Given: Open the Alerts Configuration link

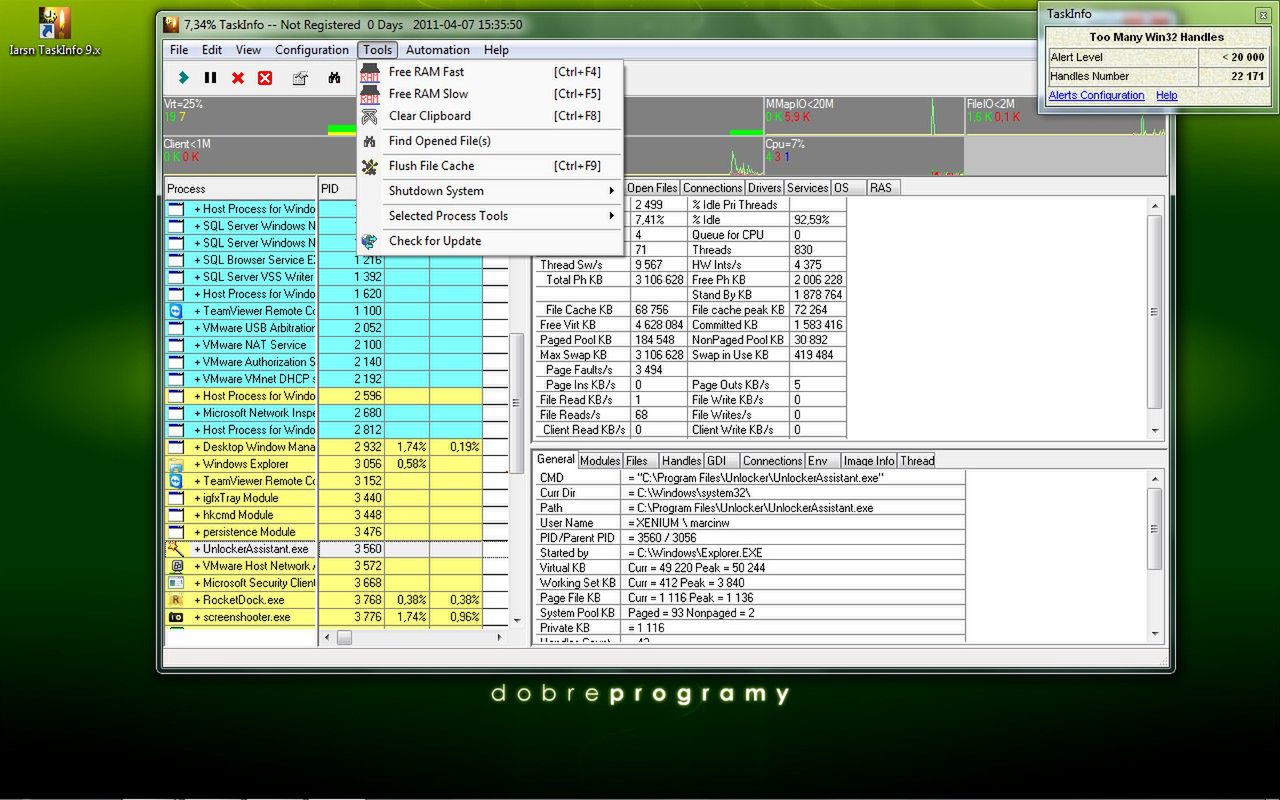Looking at the screenshot, I should tap(1096, 96).
